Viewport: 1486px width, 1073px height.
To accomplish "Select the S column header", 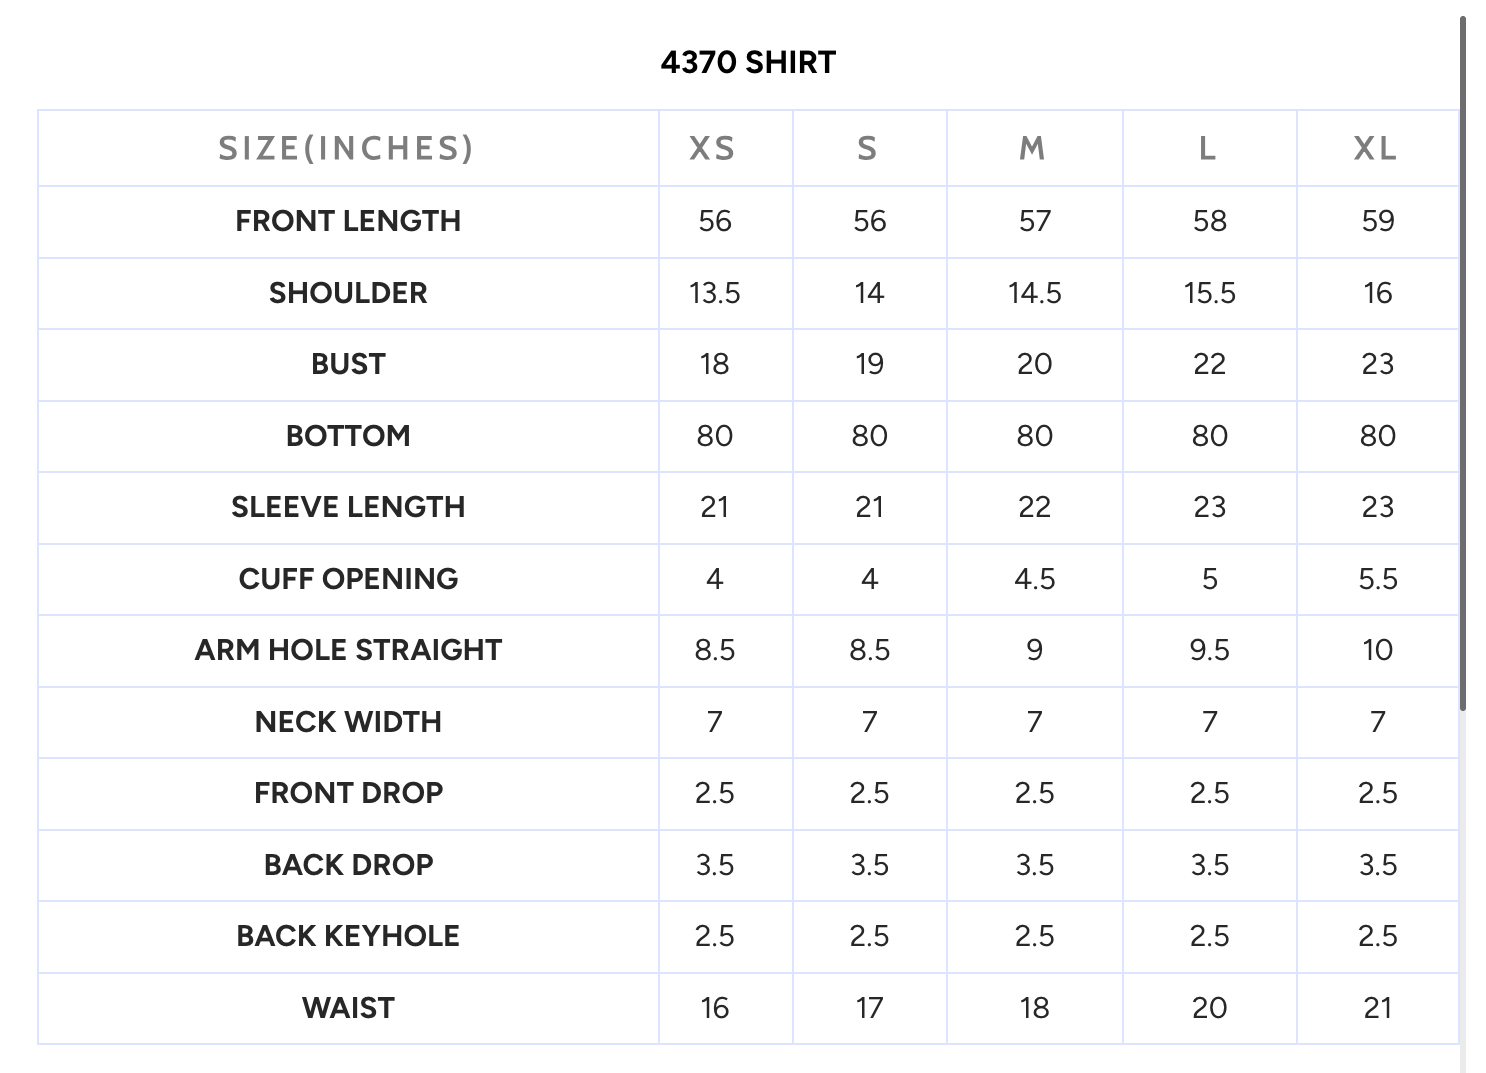I will pyautogui.click(x=868, y=149).
